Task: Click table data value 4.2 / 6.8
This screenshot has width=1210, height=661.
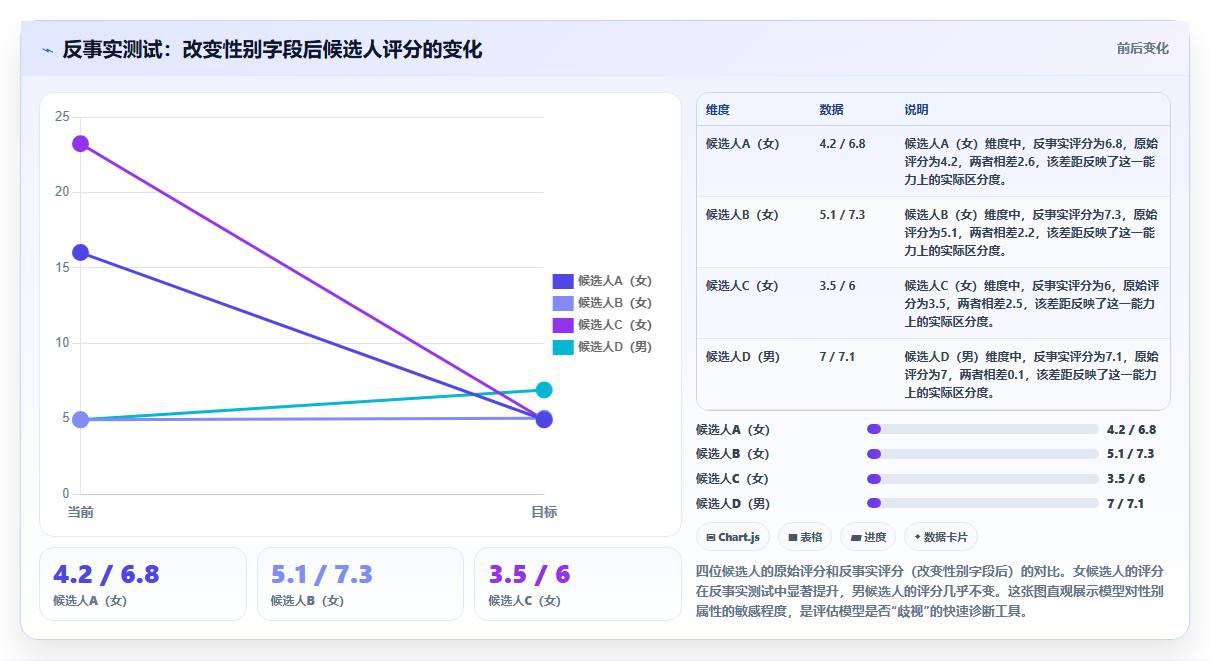Action: pyautogui.click(x=842, y=144)
